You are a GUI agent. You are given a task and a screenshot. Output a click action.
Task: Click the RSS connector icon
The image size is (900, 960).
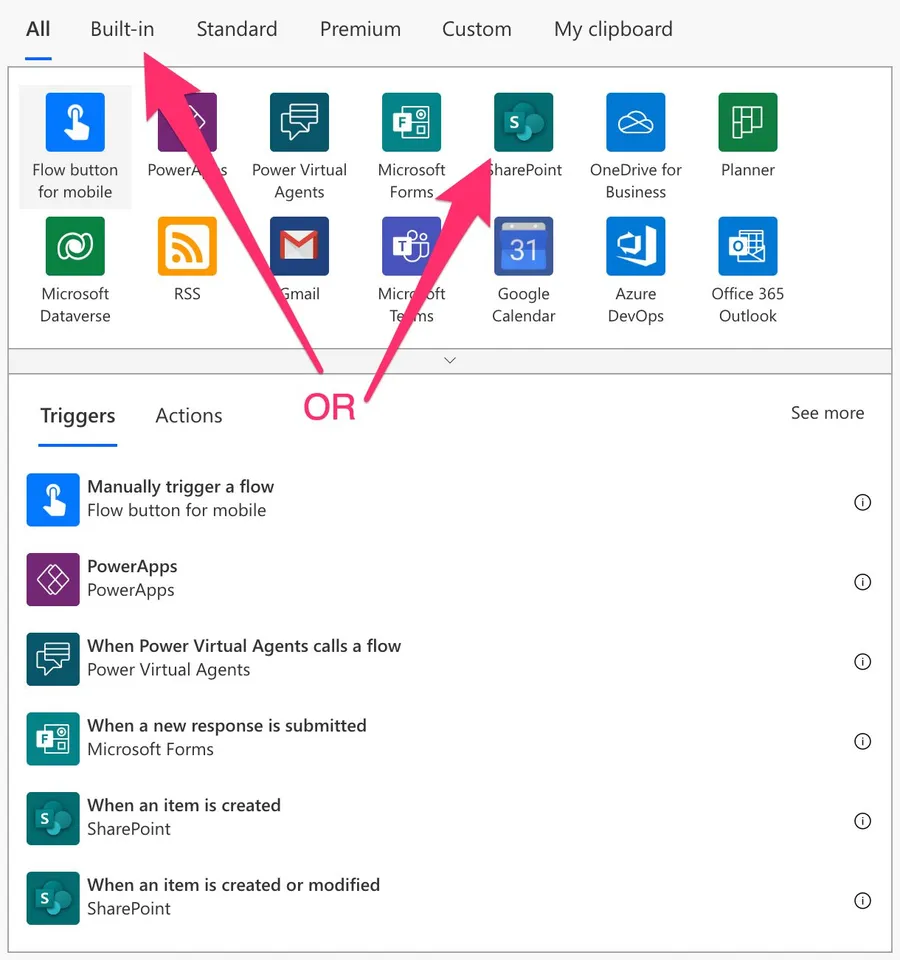(x=187, y=246)
